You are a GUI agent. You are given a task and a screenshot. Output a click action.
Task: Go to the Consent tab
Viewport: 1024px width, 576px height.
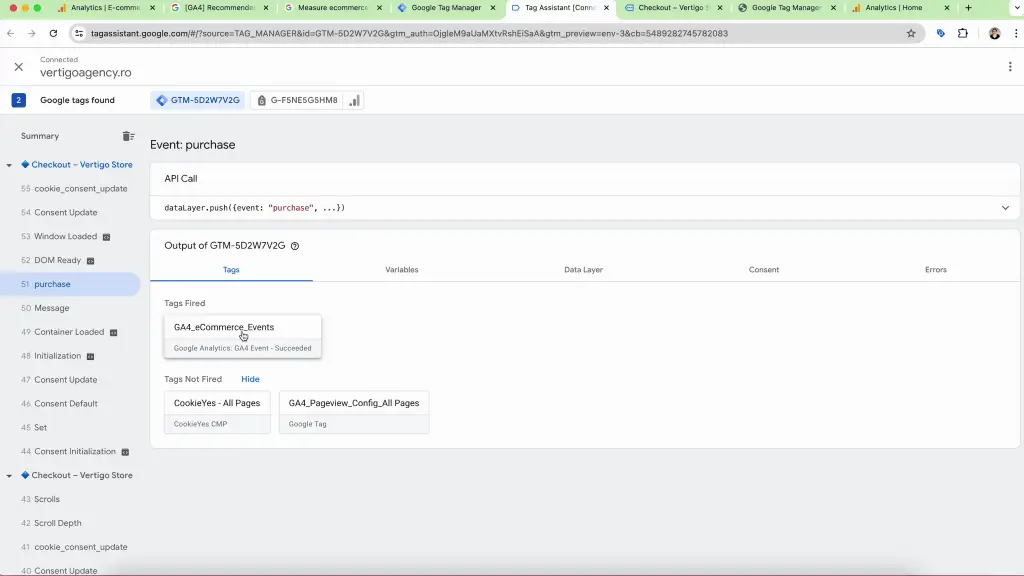coord(764,270)
